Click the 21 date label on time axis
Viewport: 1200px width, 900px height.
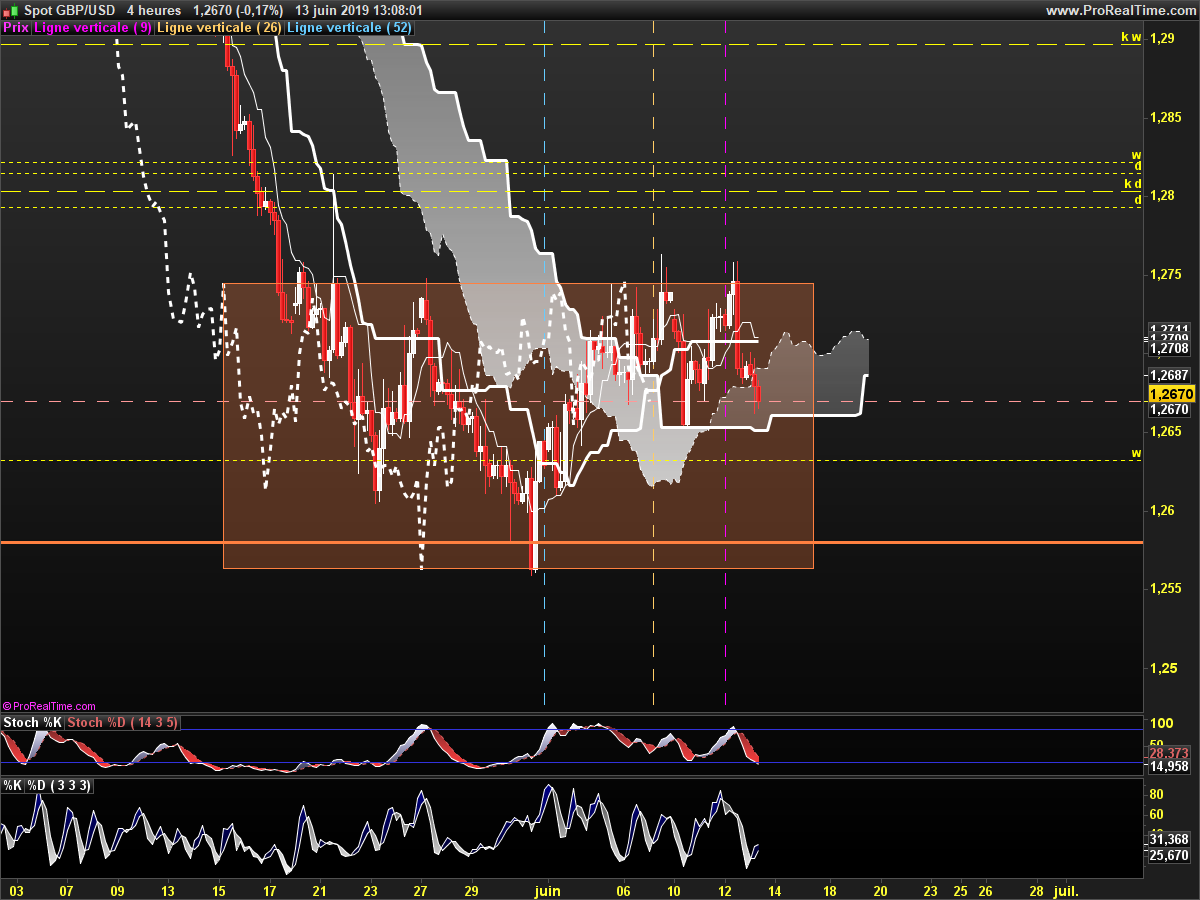point(319,889)
